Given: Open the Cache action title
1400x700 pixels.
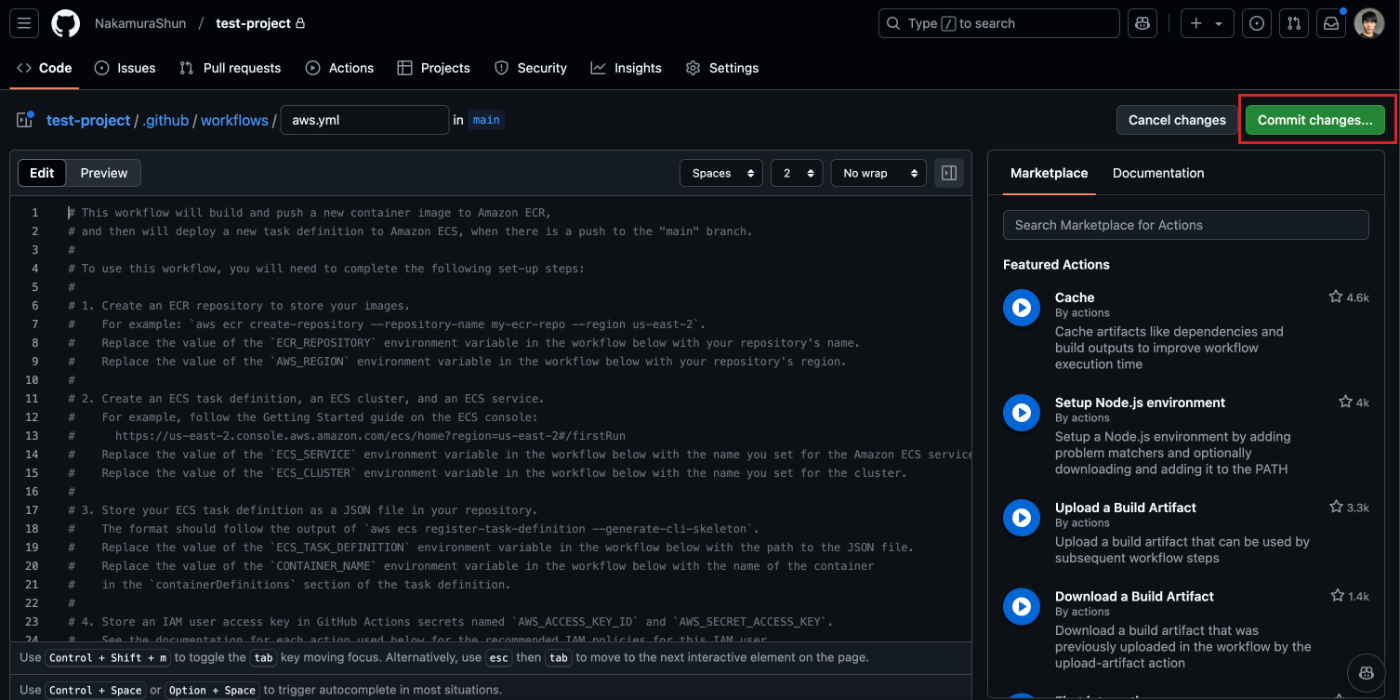Looking at the screenshot, I should pyautogui.click(x=1075, y=297).
